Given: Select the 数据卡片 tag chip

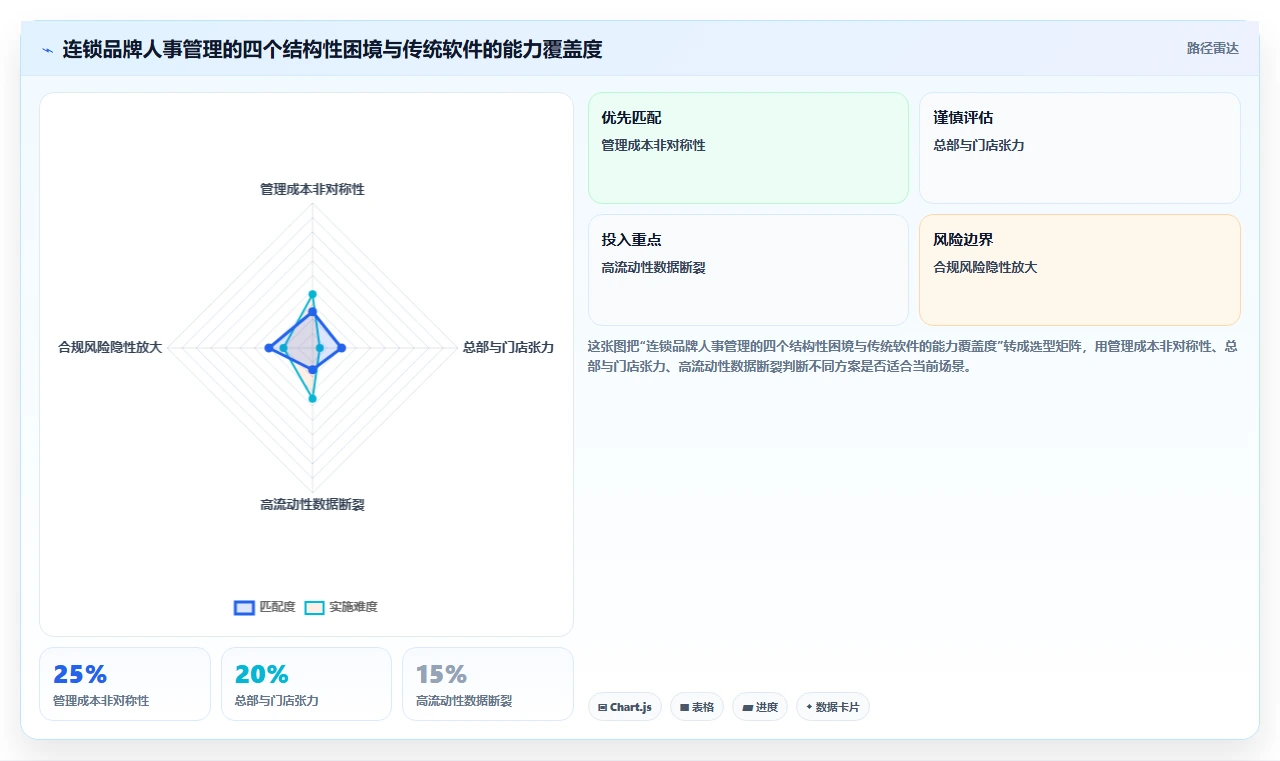Looking at the screenshot, I should [x=833, y=707].
